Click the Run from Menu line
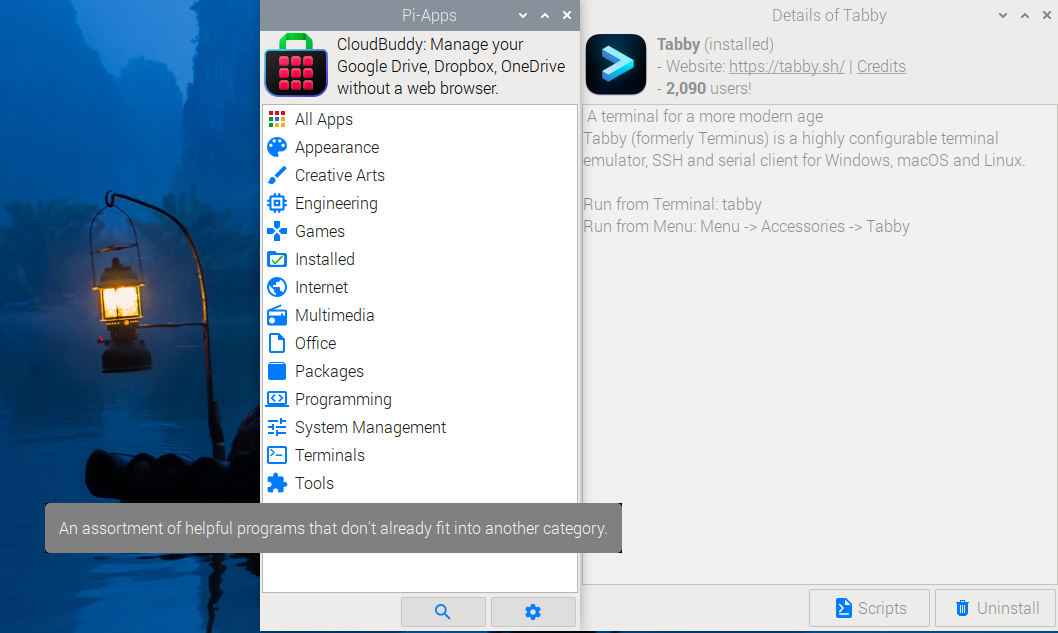1058x633 pixels. pyautogui.click(x=746, y=227)
